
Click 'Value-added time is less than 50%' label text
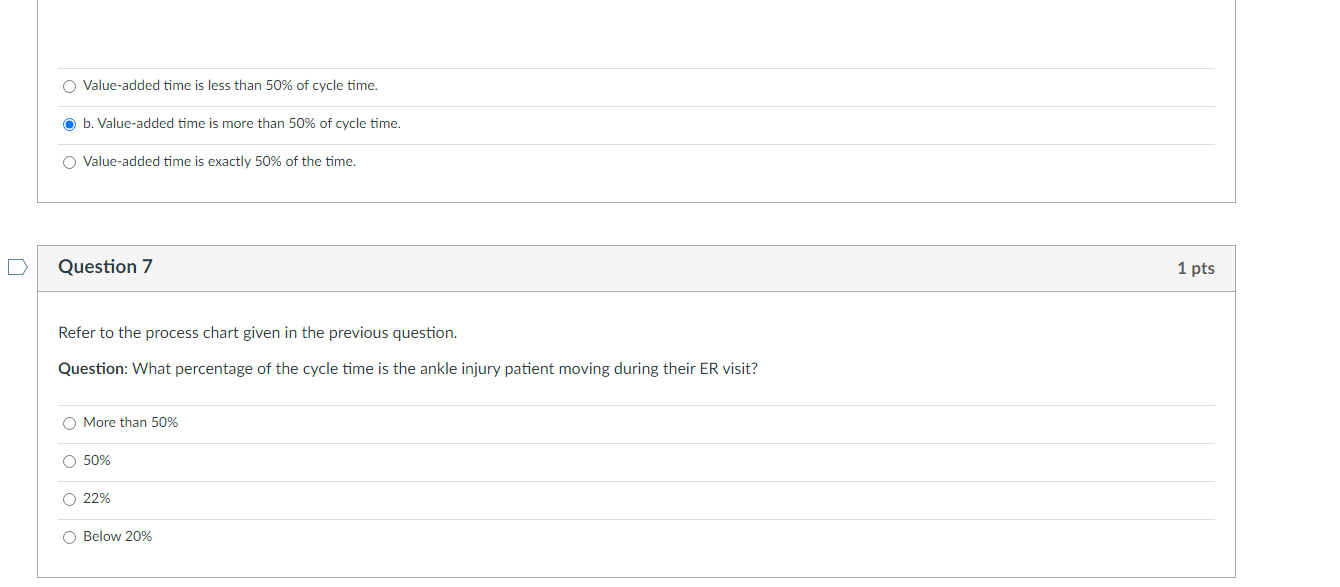point(230,86)
